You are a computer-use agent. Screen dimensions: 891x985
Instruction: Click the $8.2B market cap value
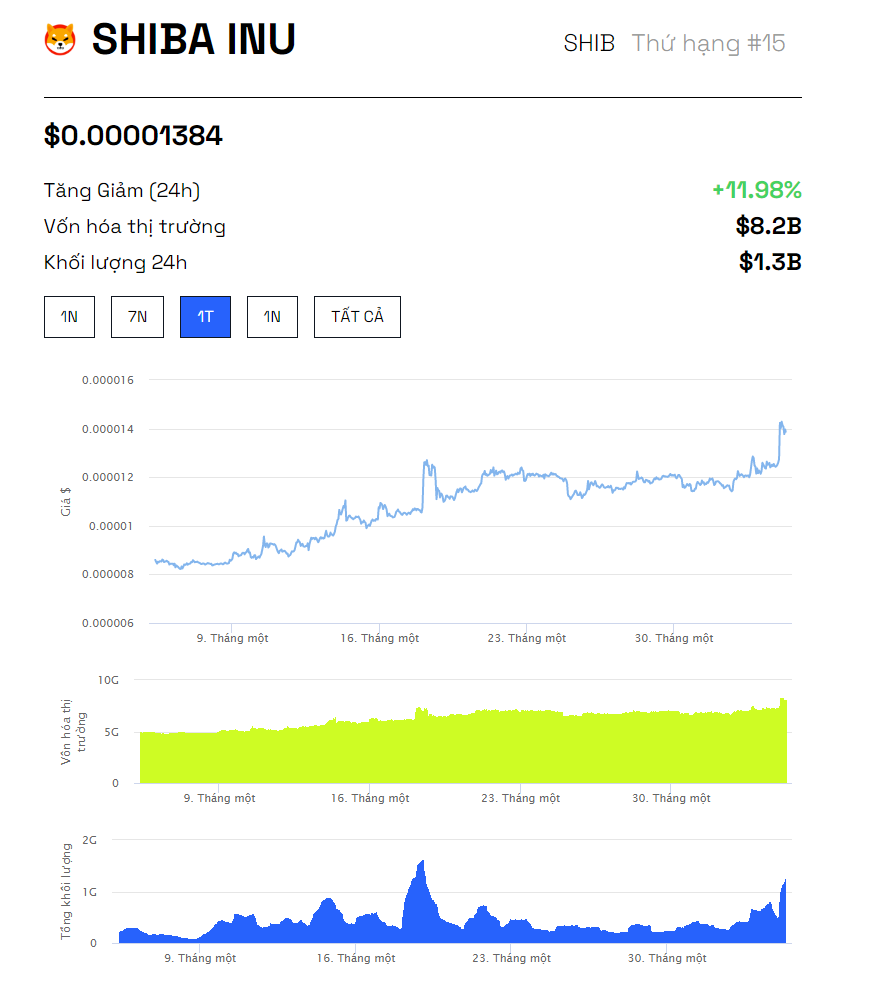768,226
